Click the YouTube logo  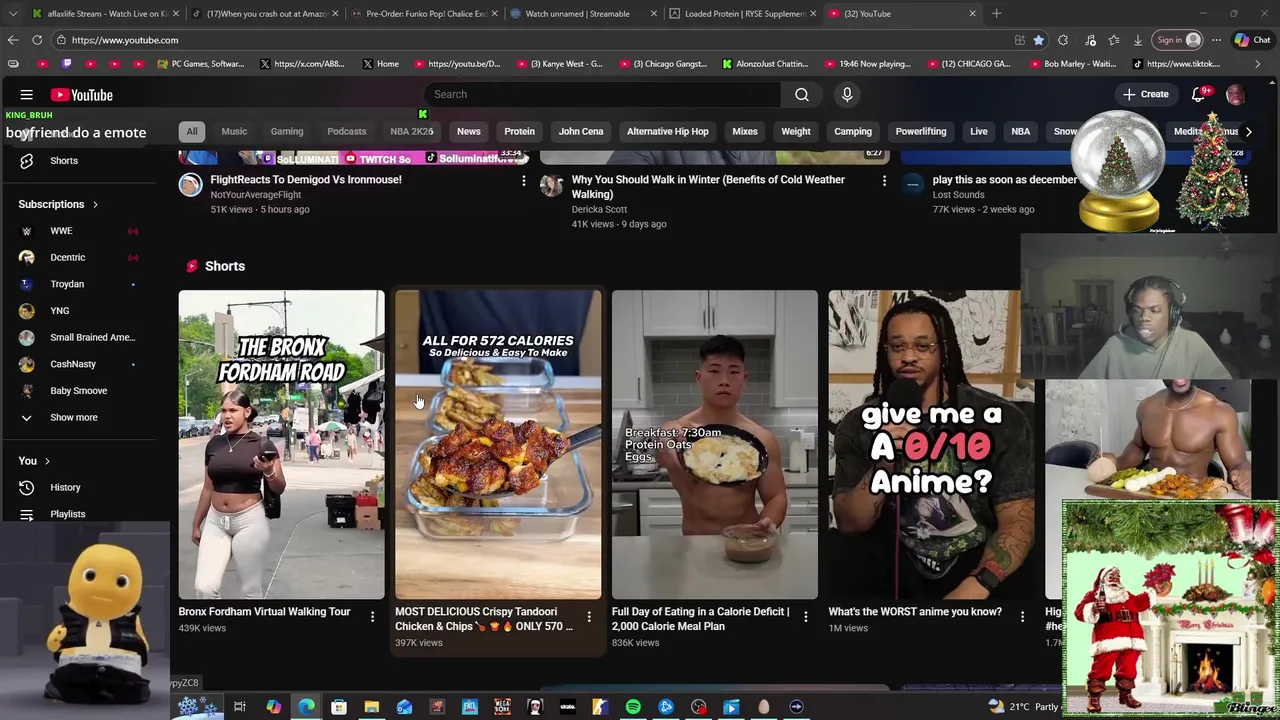82,95
